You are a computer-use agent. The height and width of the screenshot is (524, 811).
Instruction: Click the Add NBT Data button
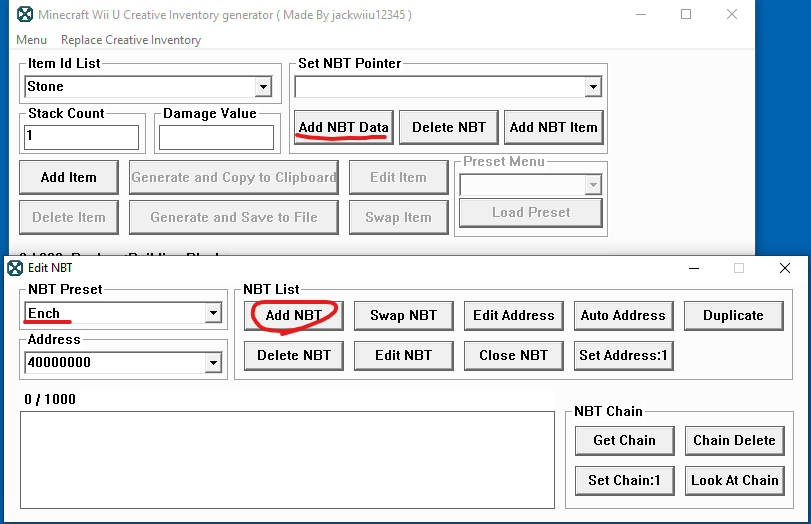click(x=343, y=127)
